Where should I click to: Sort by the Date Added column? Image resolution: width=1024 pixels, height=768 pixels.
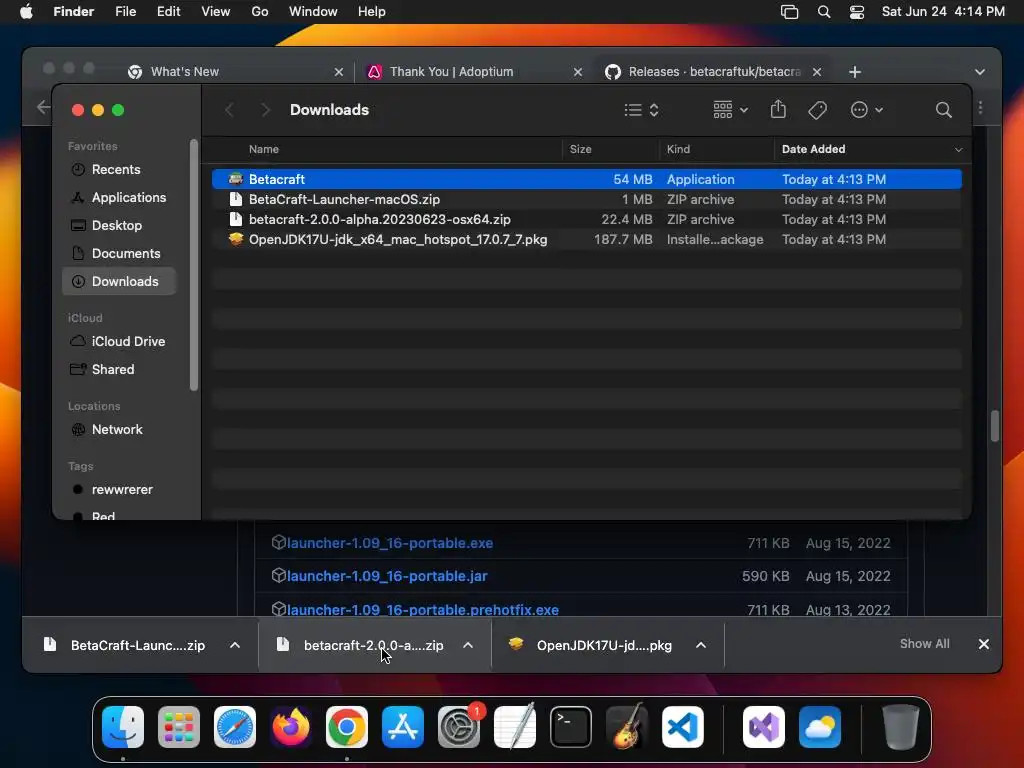click(813, 149)
